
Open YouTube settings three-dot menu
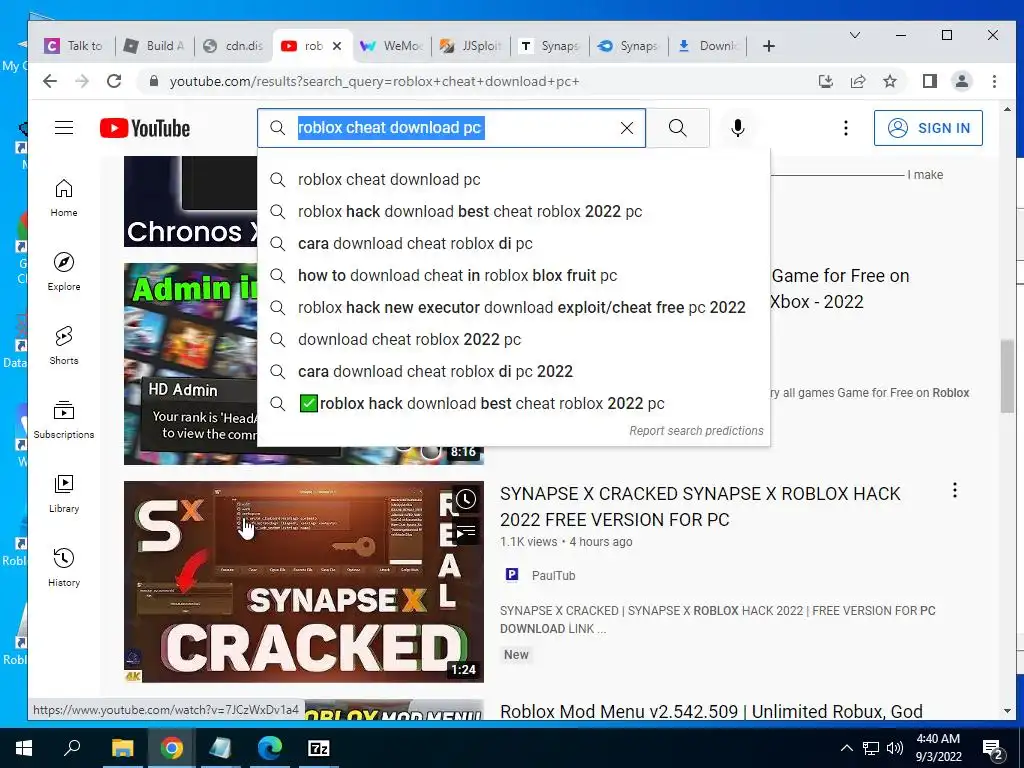(846, 128)
